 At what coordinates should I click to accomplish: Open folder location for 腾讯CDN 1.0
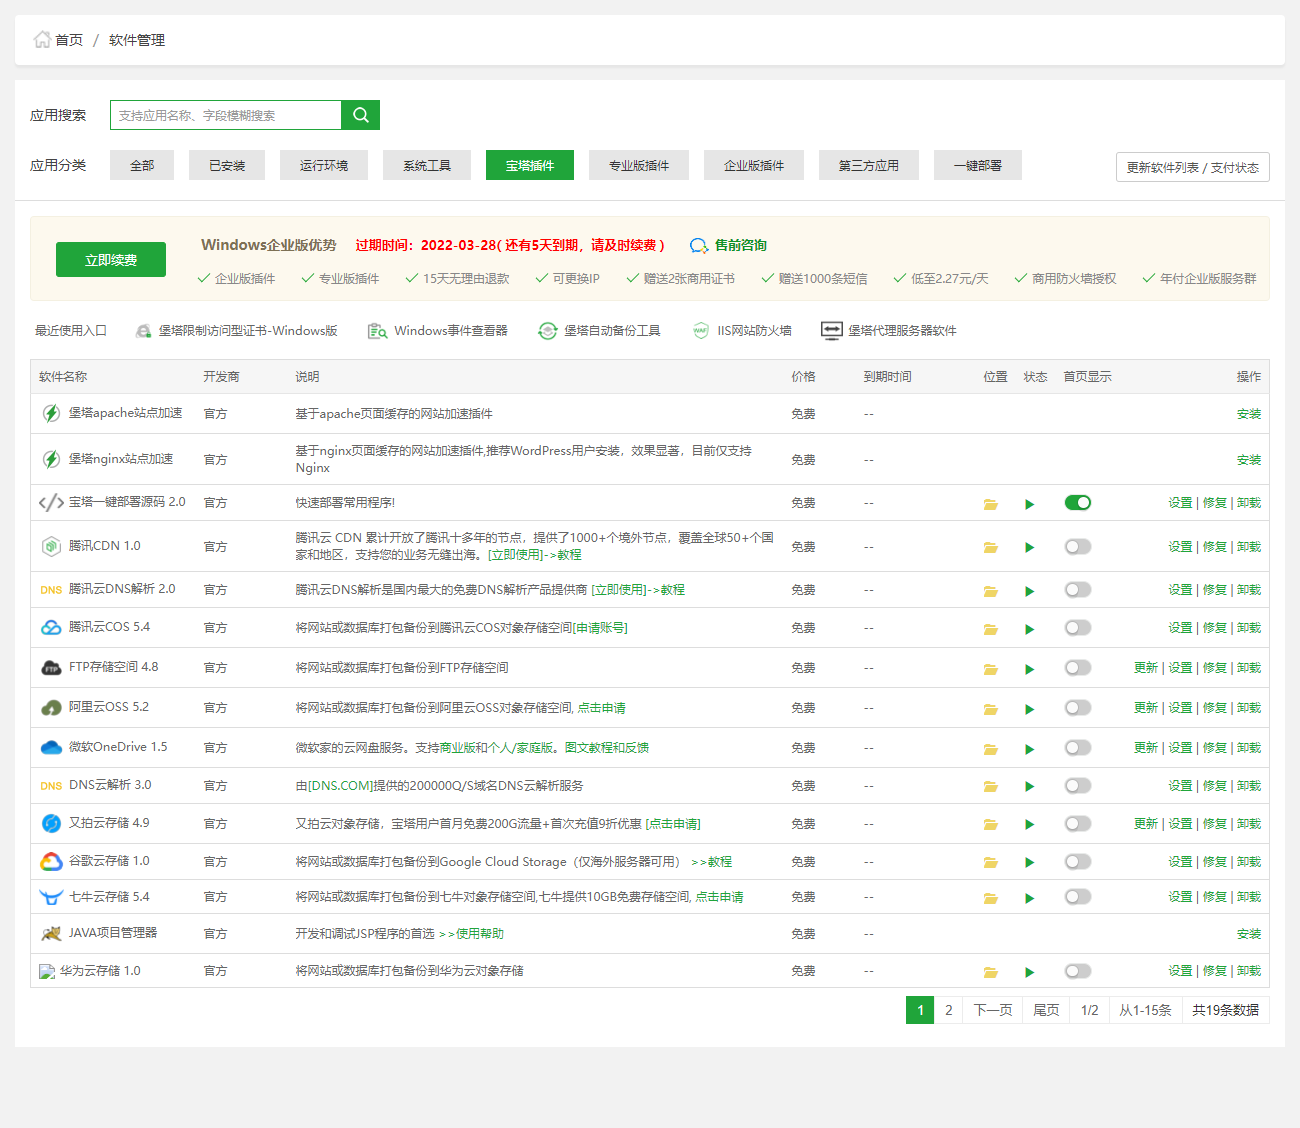990,547
